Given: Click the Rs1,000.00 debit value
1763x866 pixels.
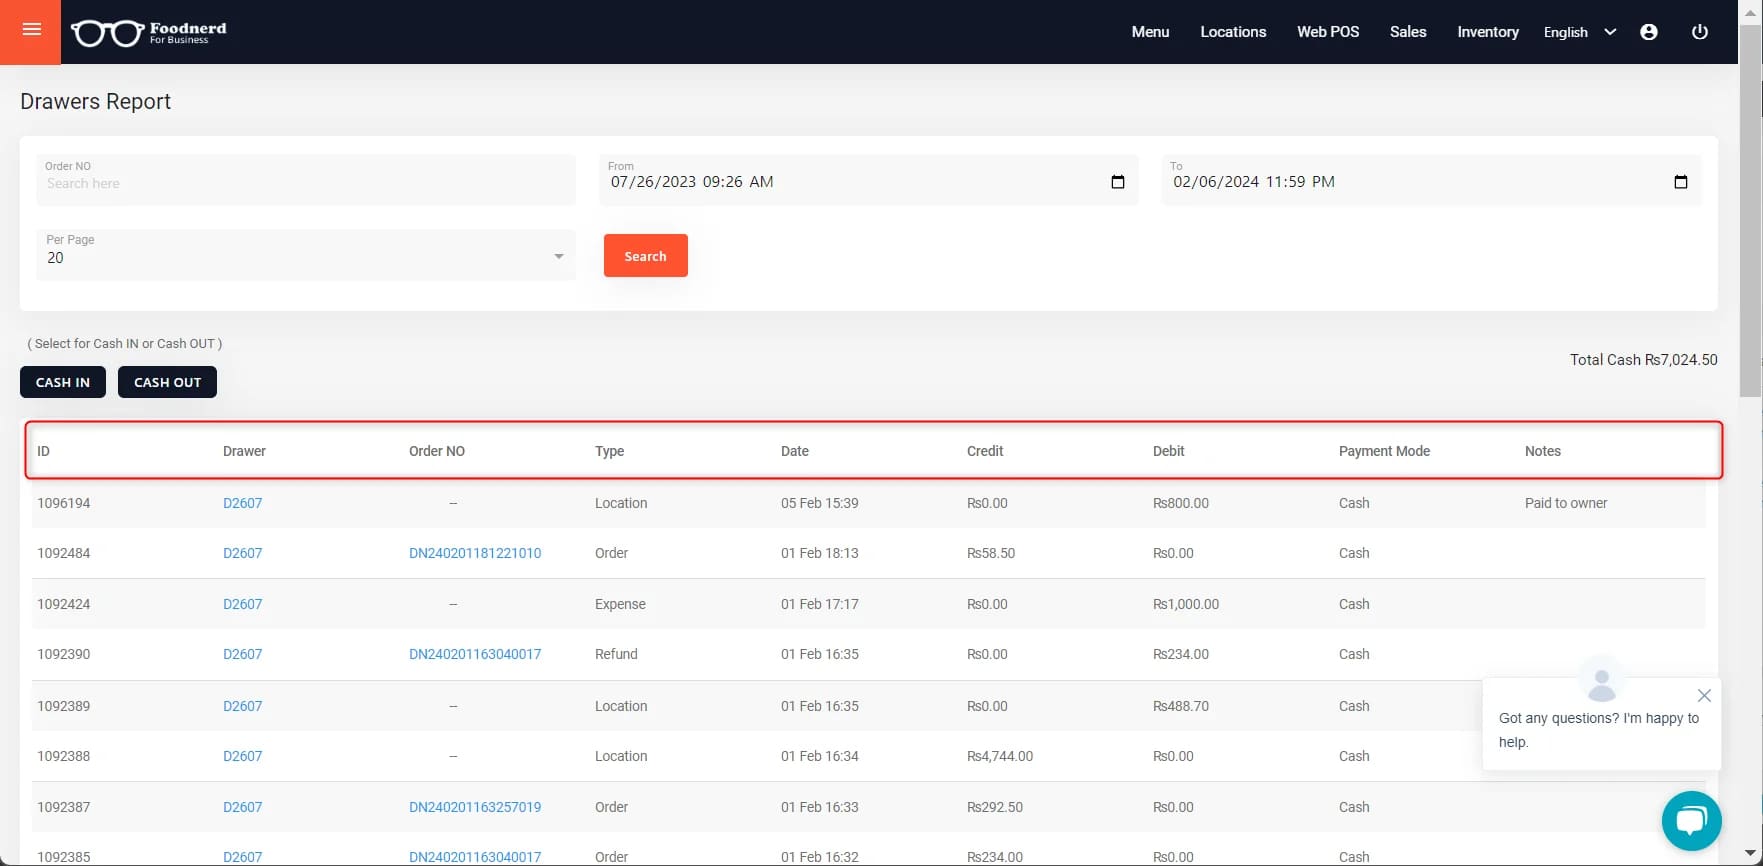Looking at the screenshot, I should [1186, 604].
